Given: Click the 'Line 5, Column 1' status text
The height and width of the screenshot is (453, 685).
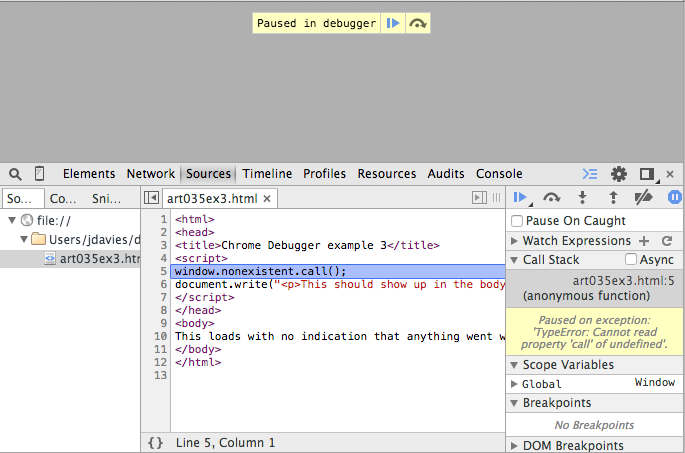Looking at the screenshot, I should tap(225, 443).
